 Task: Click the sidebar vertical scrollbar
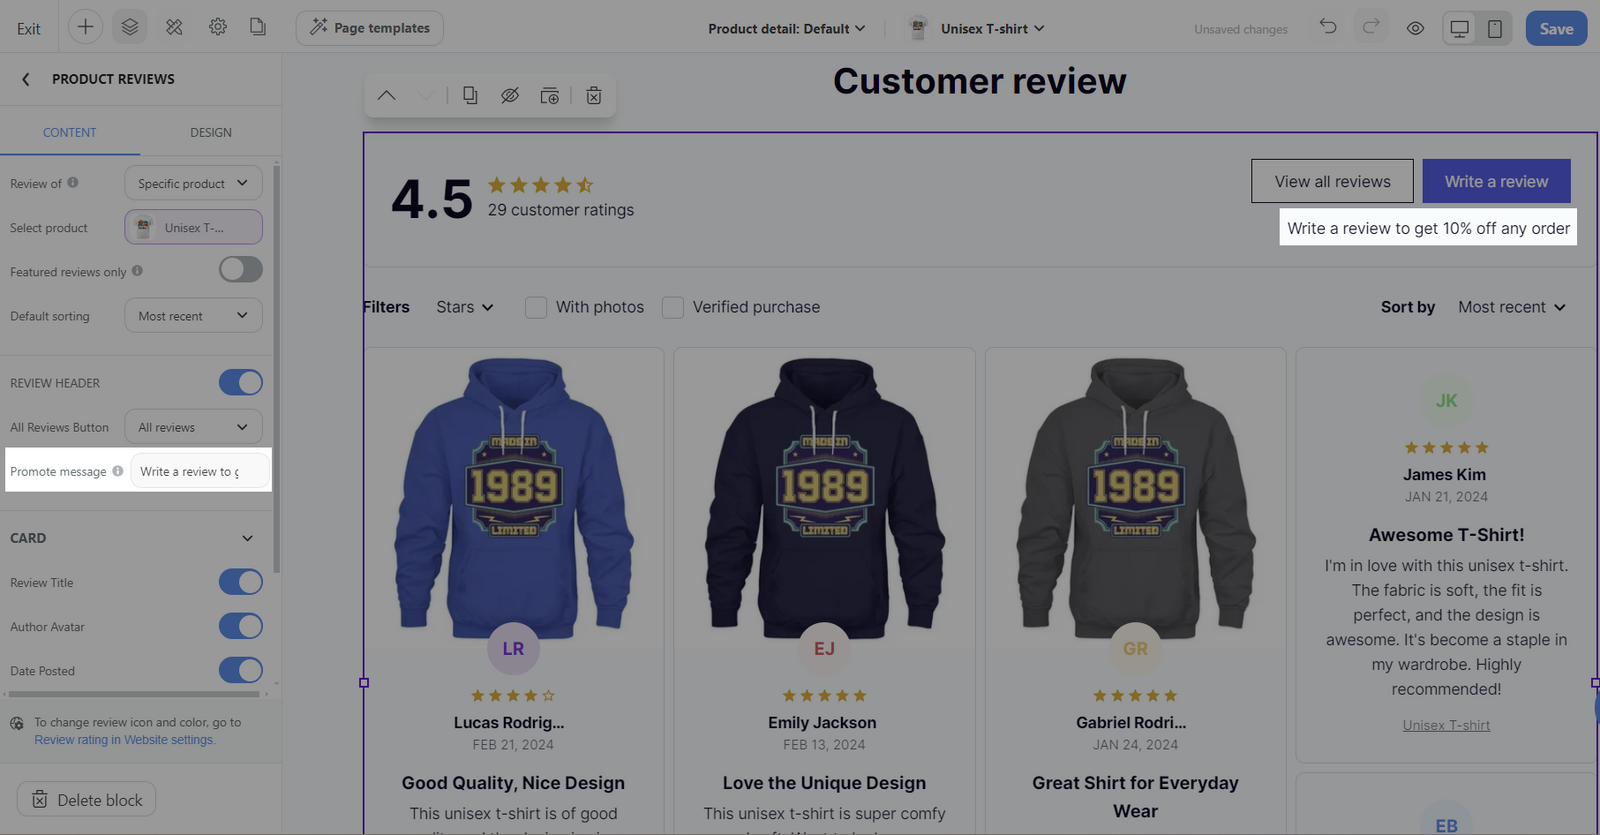click(x=276, y=370)
